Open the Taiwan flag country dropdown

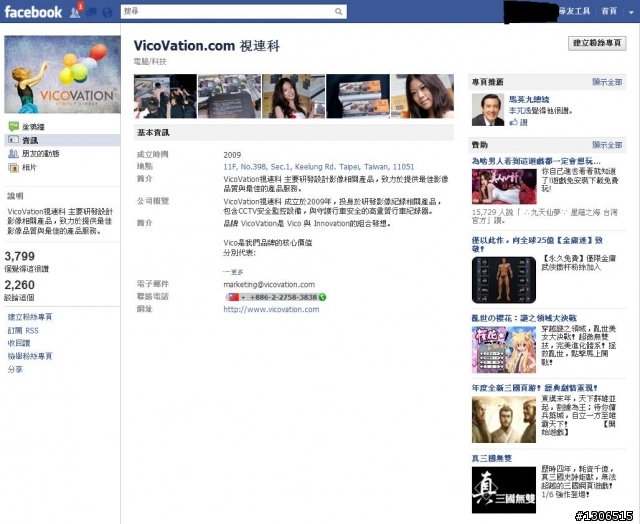point(236,297)
